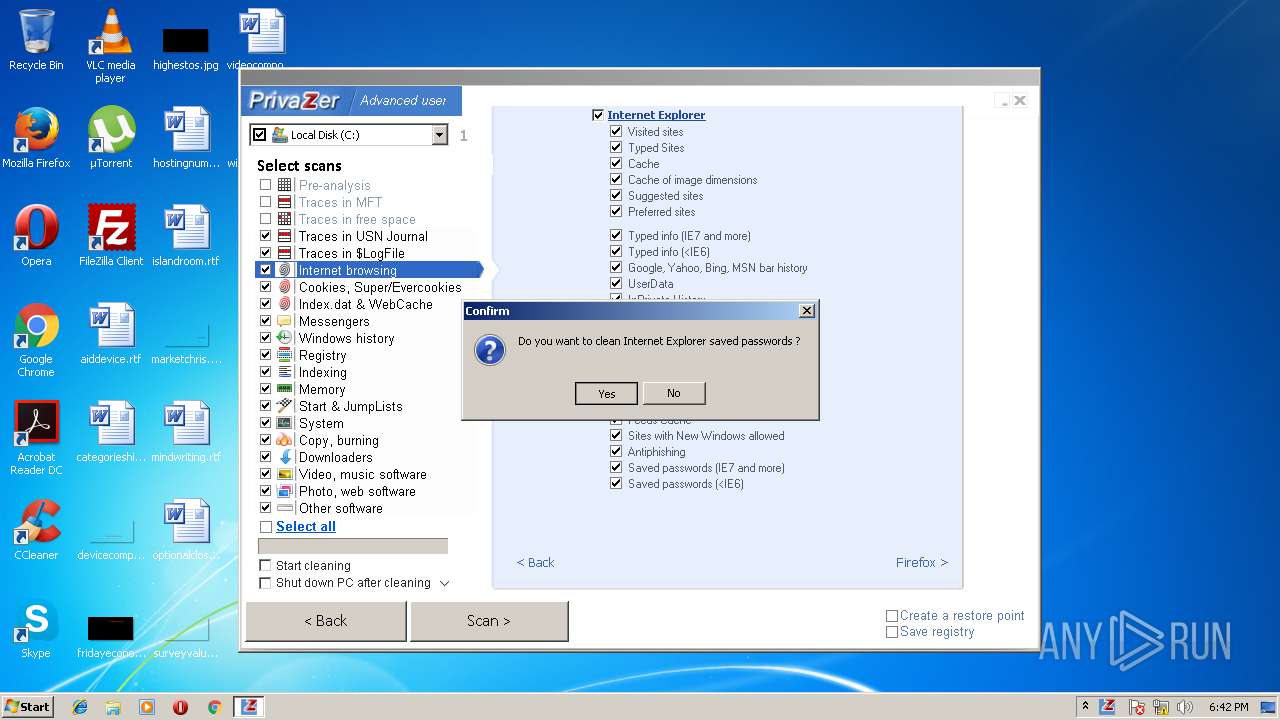Screen dimensions: 1280x720
Task: Click the Start & JumpLists icon
Action: (x=284, y=406)
